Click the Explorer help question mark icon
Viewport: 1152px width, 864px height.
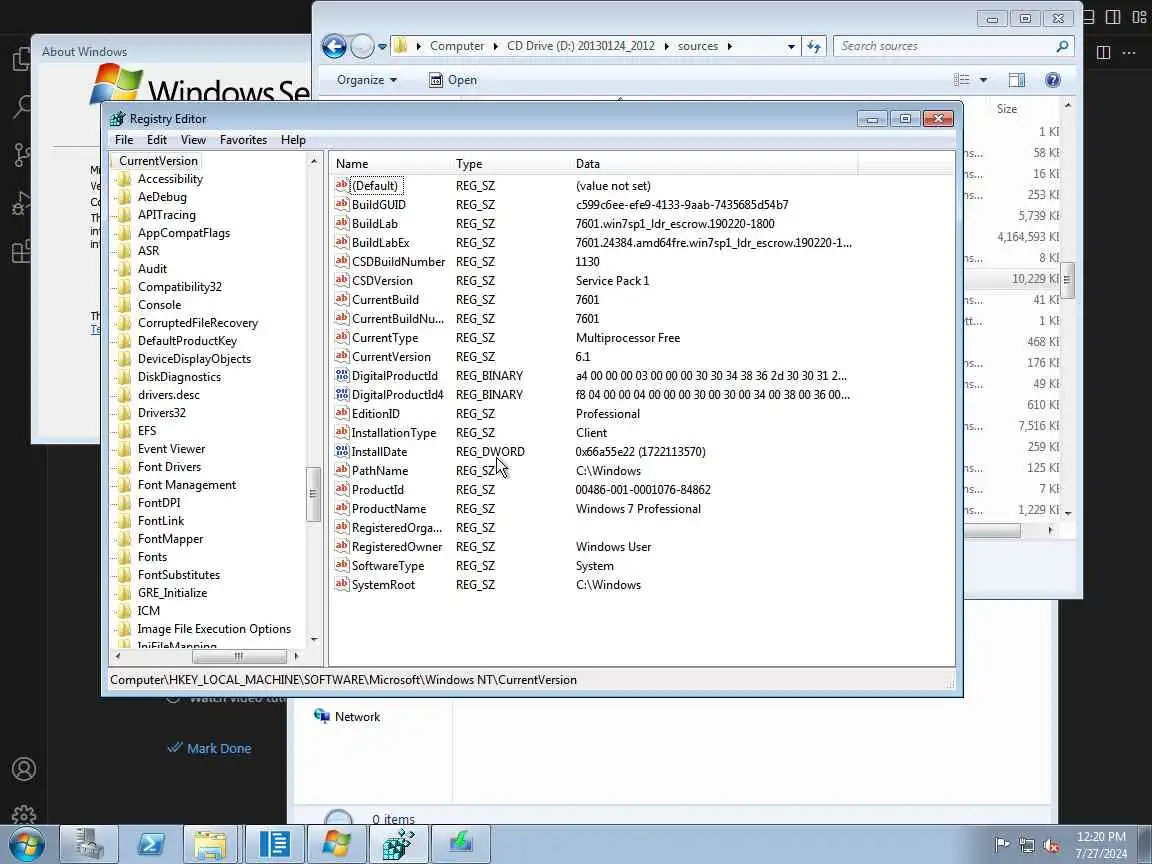pos(1052,80)
